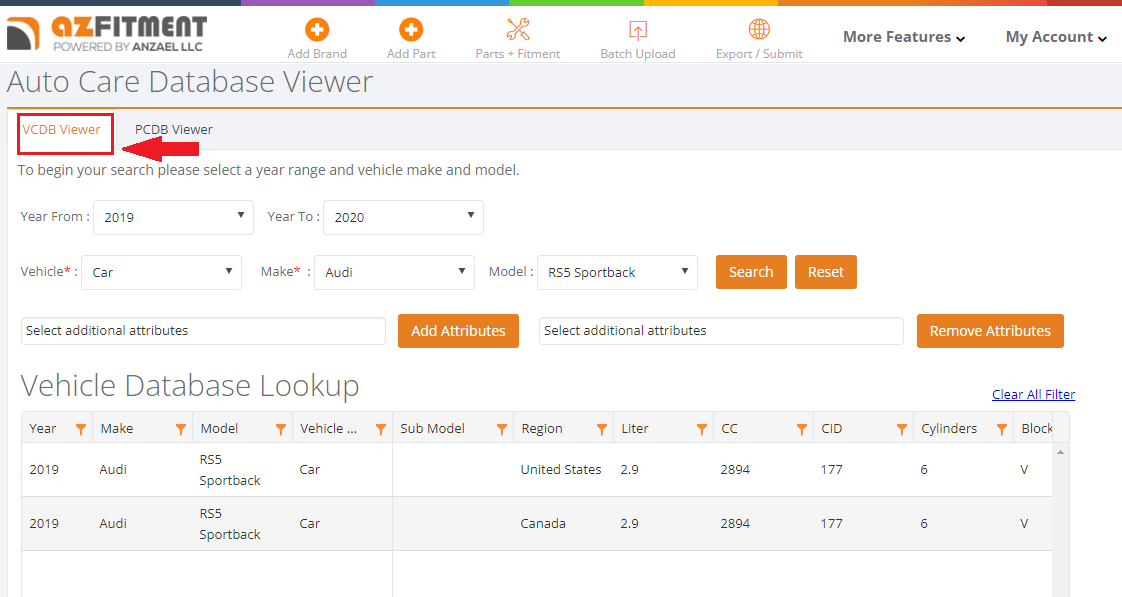
Task: Open the Batch Upload icon
Action: point(638,30)
